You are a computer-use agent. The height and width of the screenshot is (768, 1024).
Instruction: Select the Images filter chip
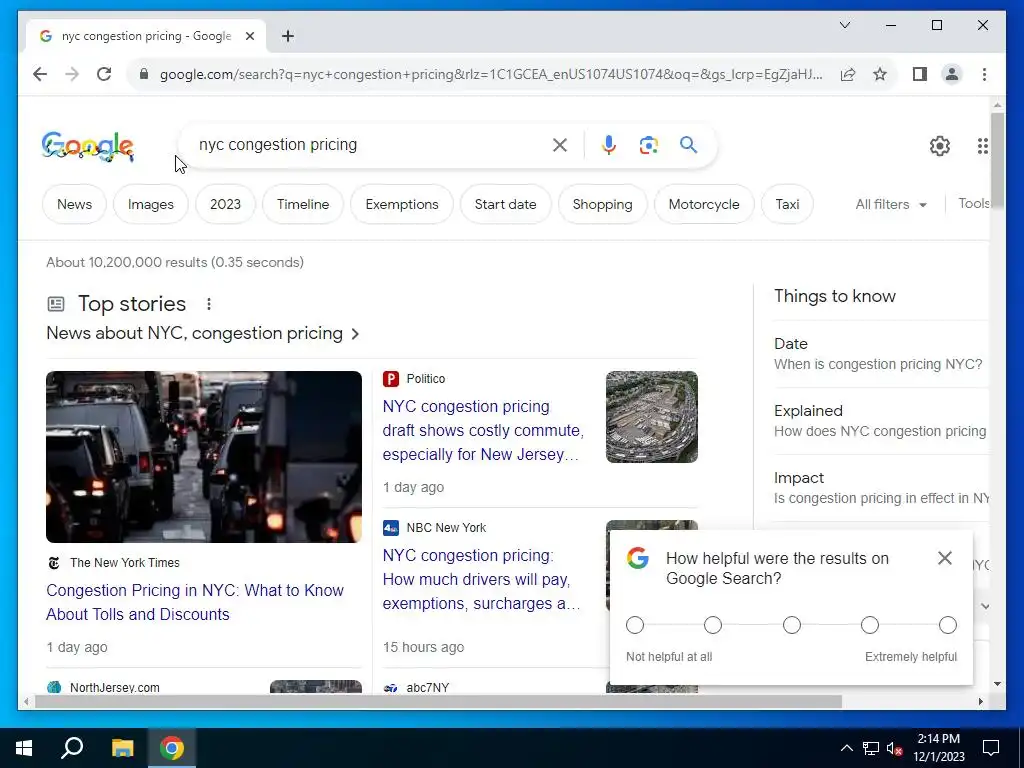tap(151, 204)
